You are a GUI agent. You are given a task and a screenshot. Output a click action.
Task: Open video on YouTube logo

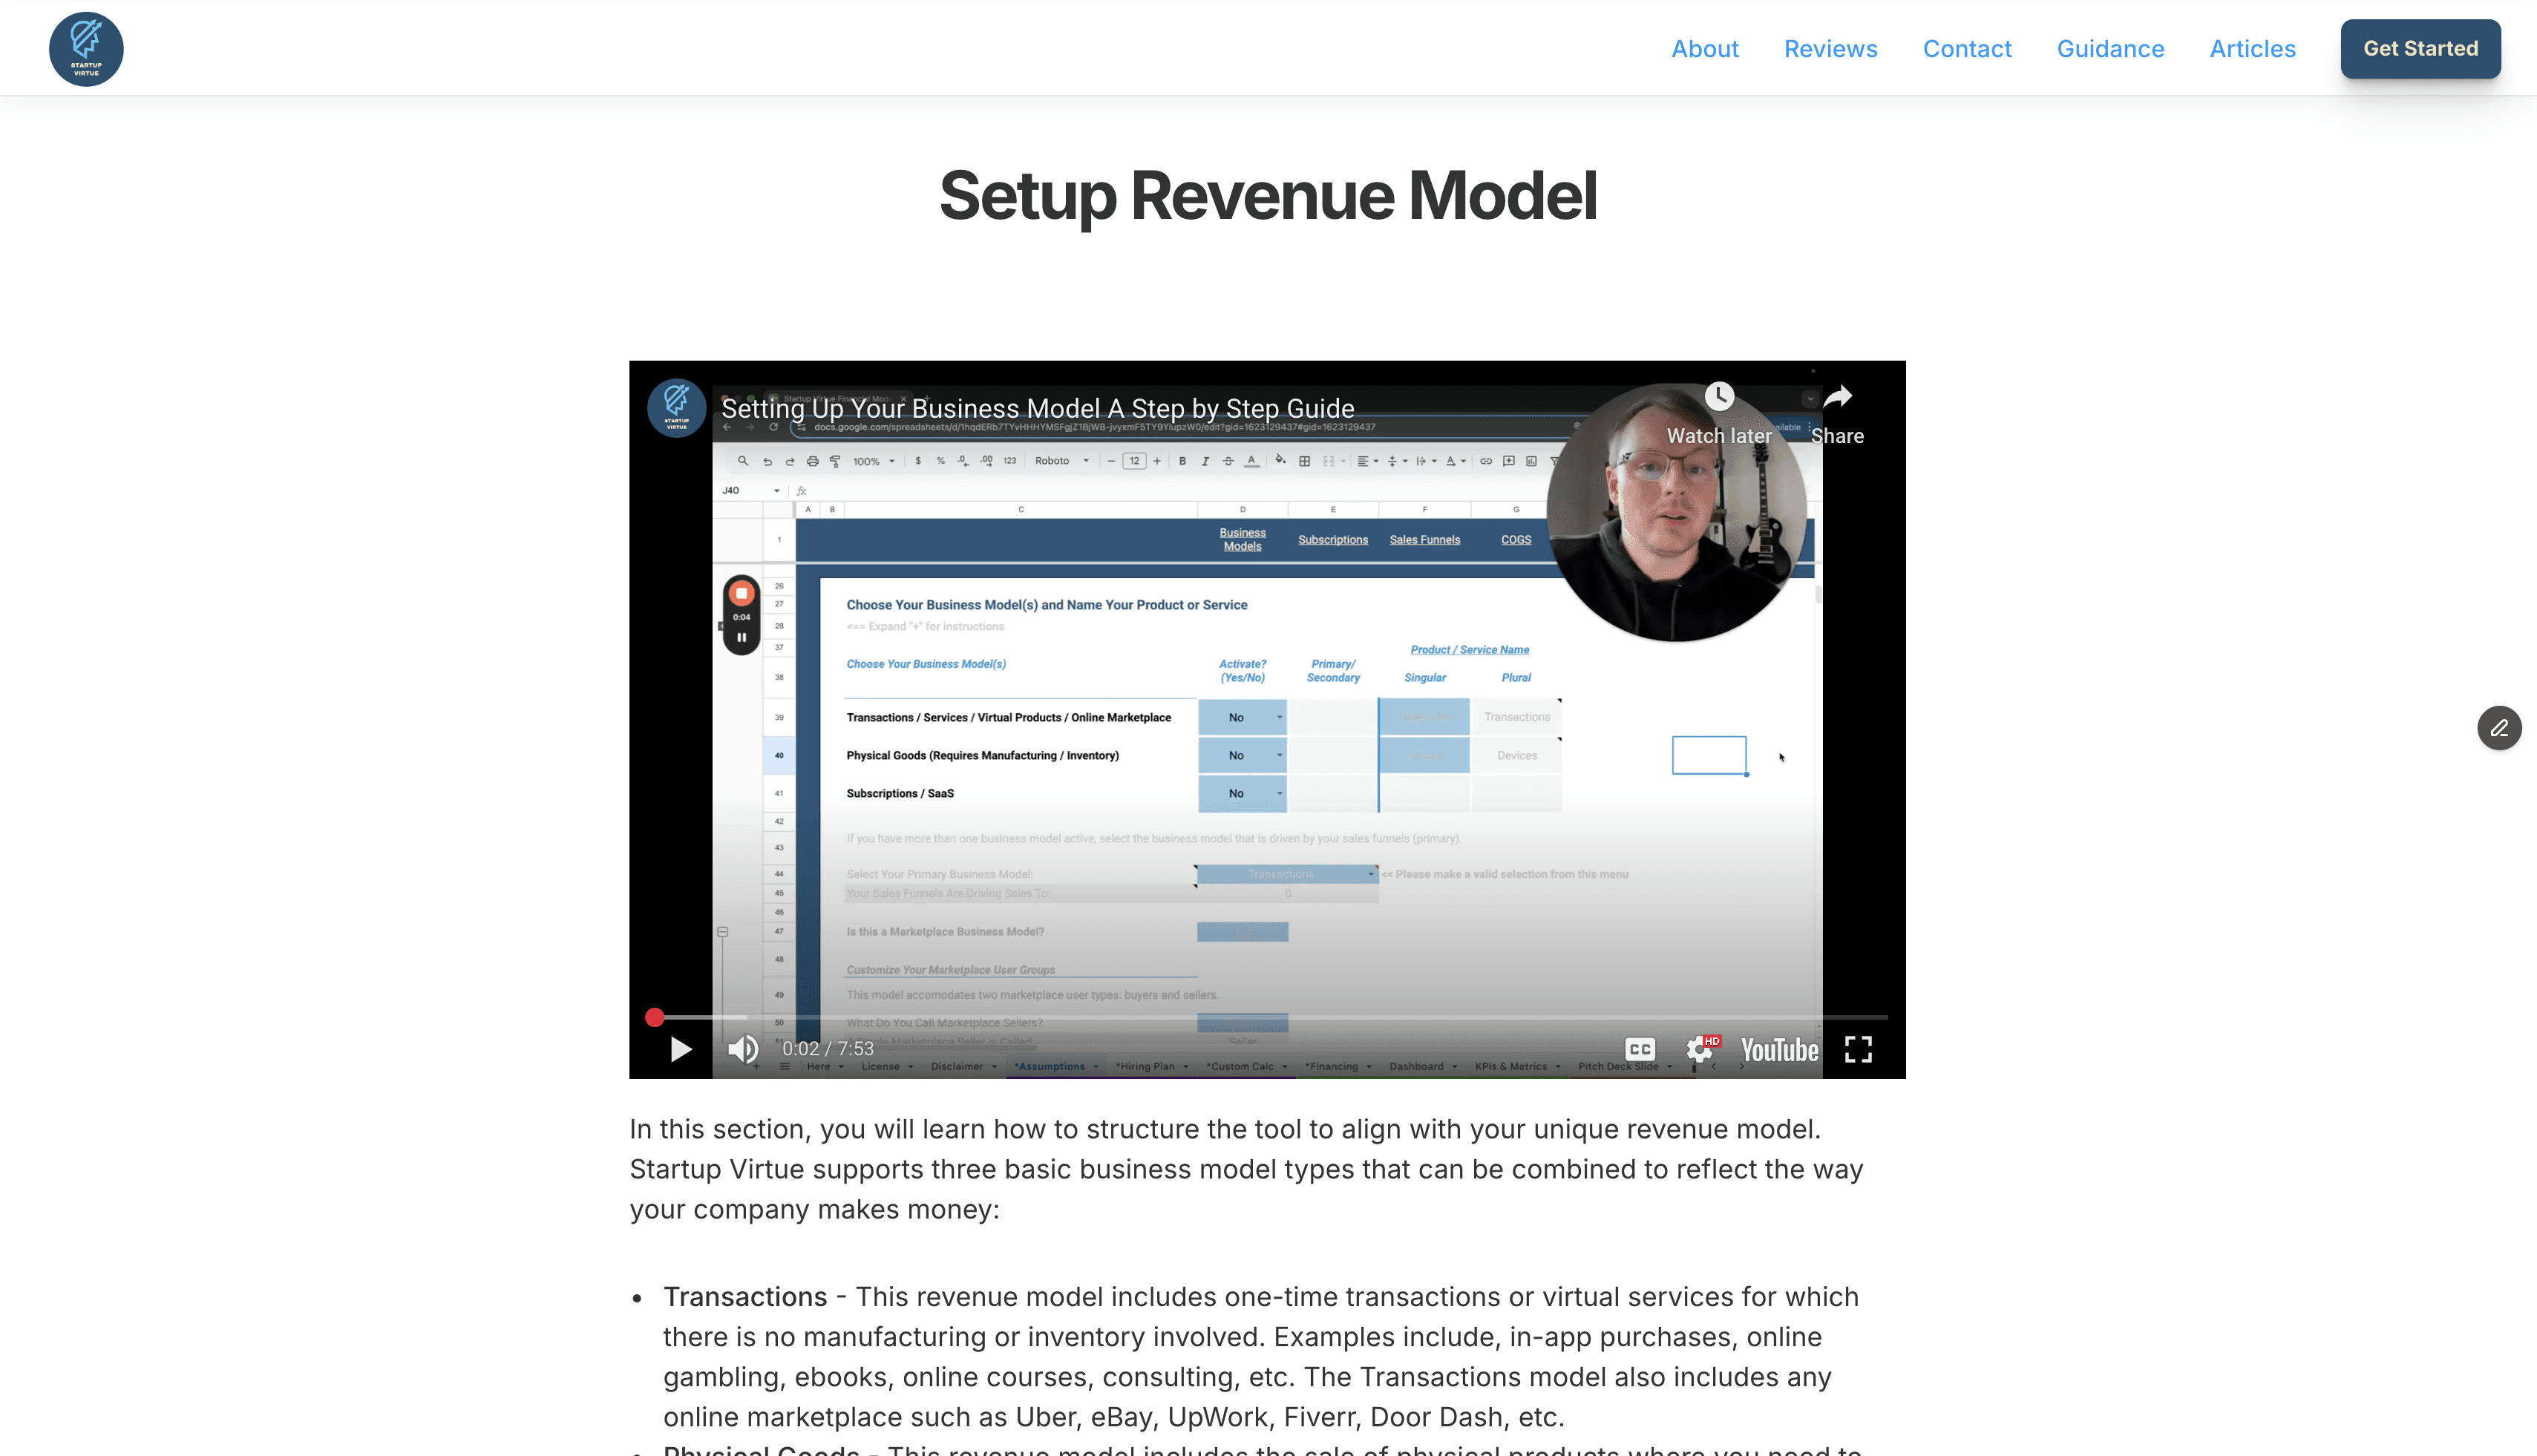[x=1779, y=1049]
